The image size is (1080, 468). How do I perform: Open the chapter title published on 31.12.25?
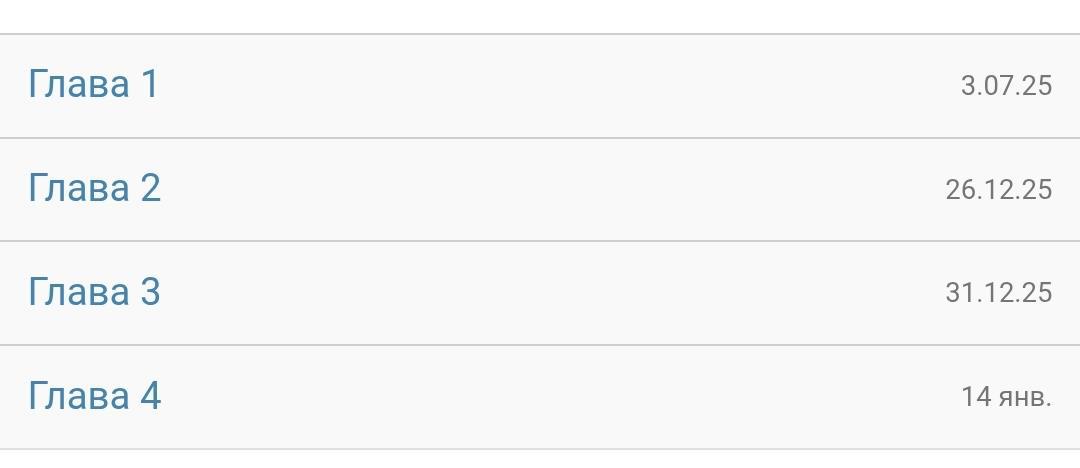(94, 292)
